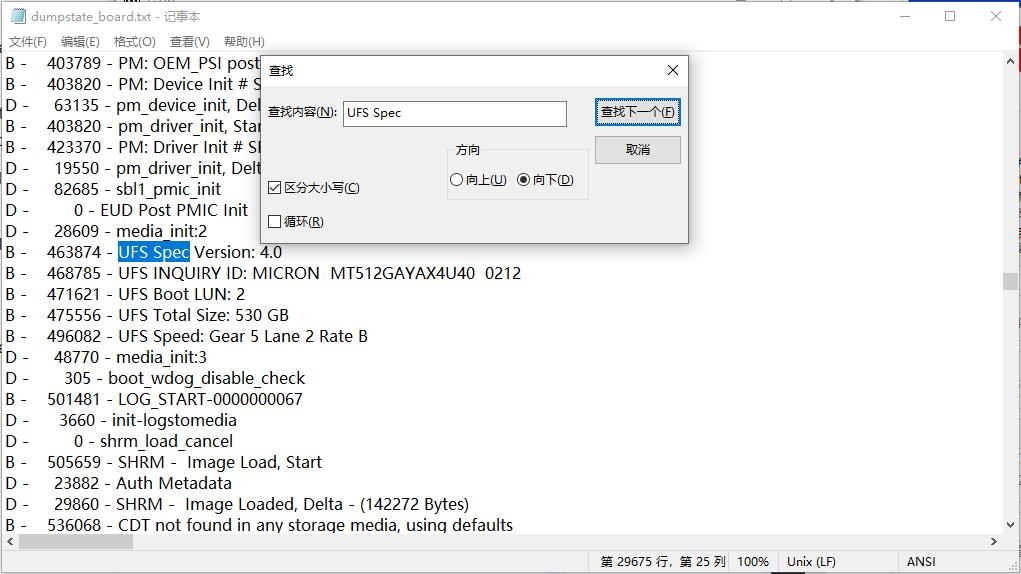Image resolution: width=1021 pixels, height=574 pixels.
Task: Close the Find dialog with X
Action: pos(673,70)
